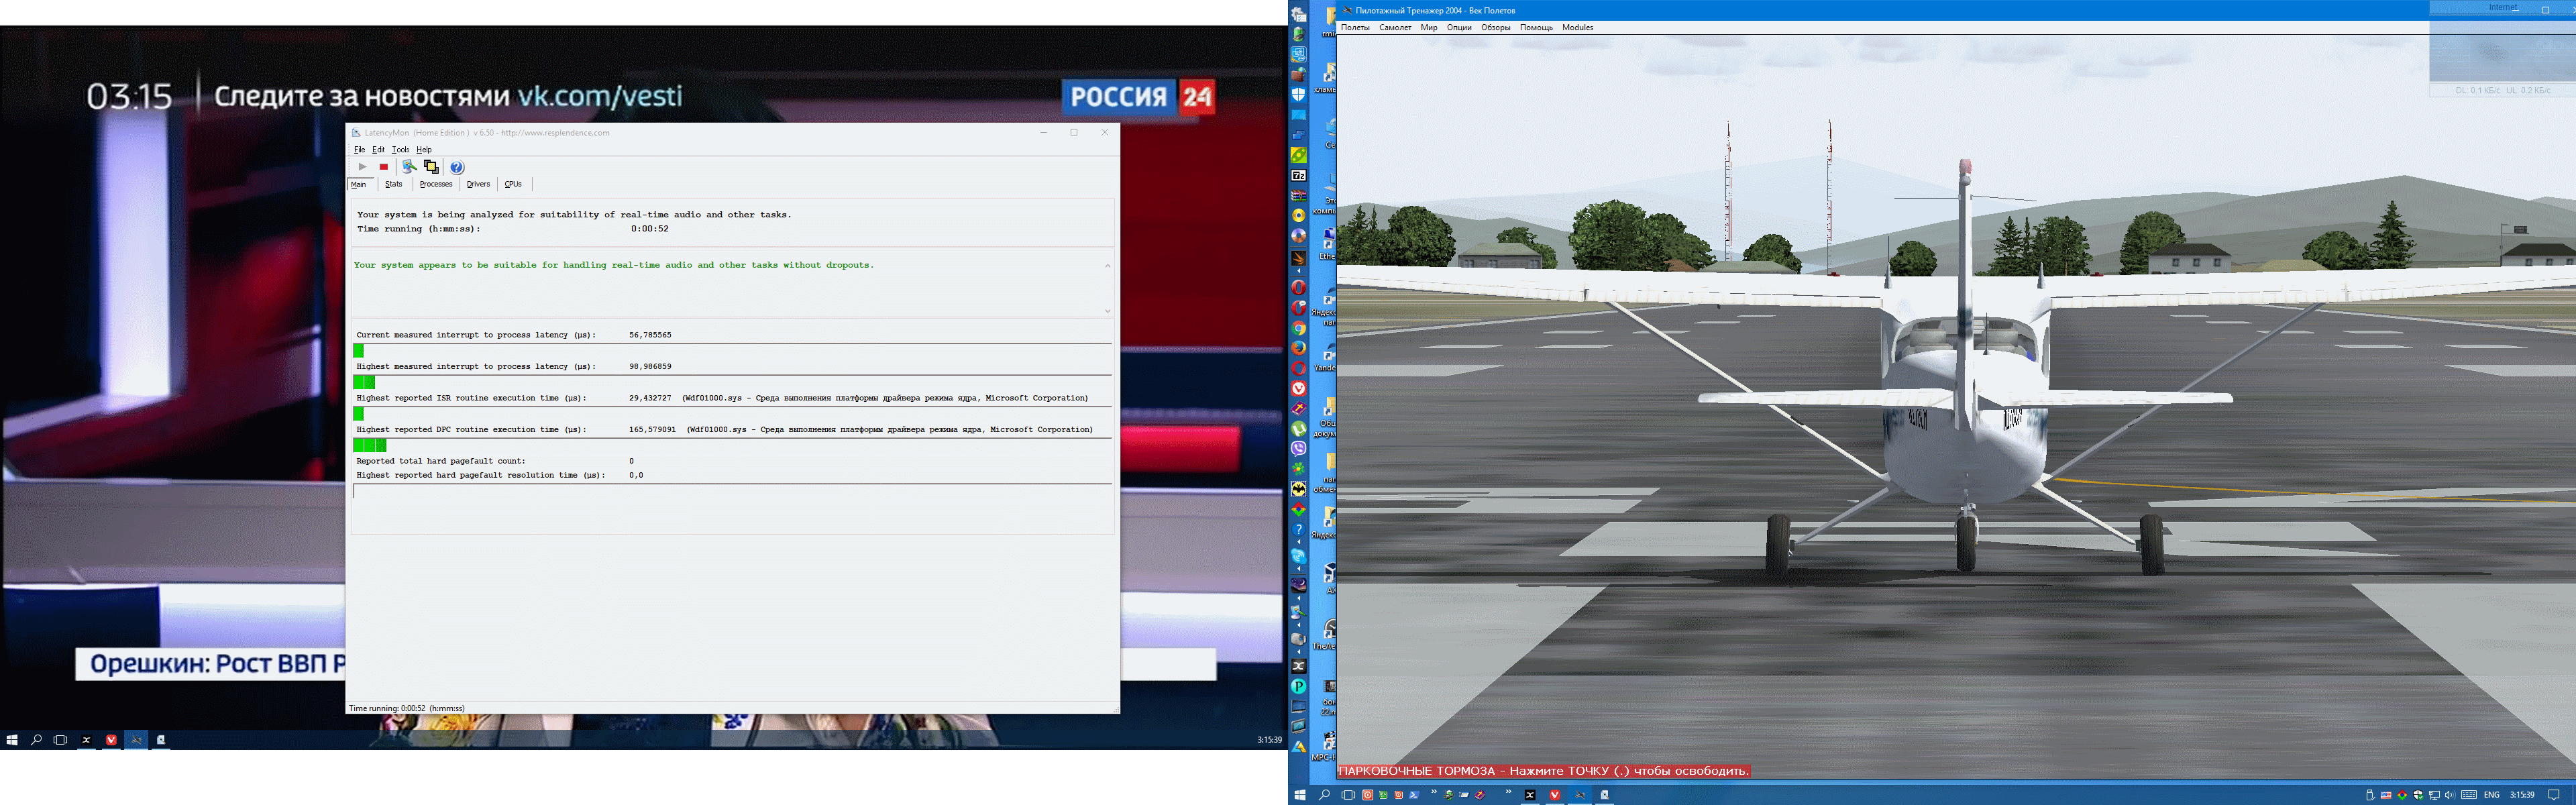
Task: Select the CPUs tab
Action: 513,184
